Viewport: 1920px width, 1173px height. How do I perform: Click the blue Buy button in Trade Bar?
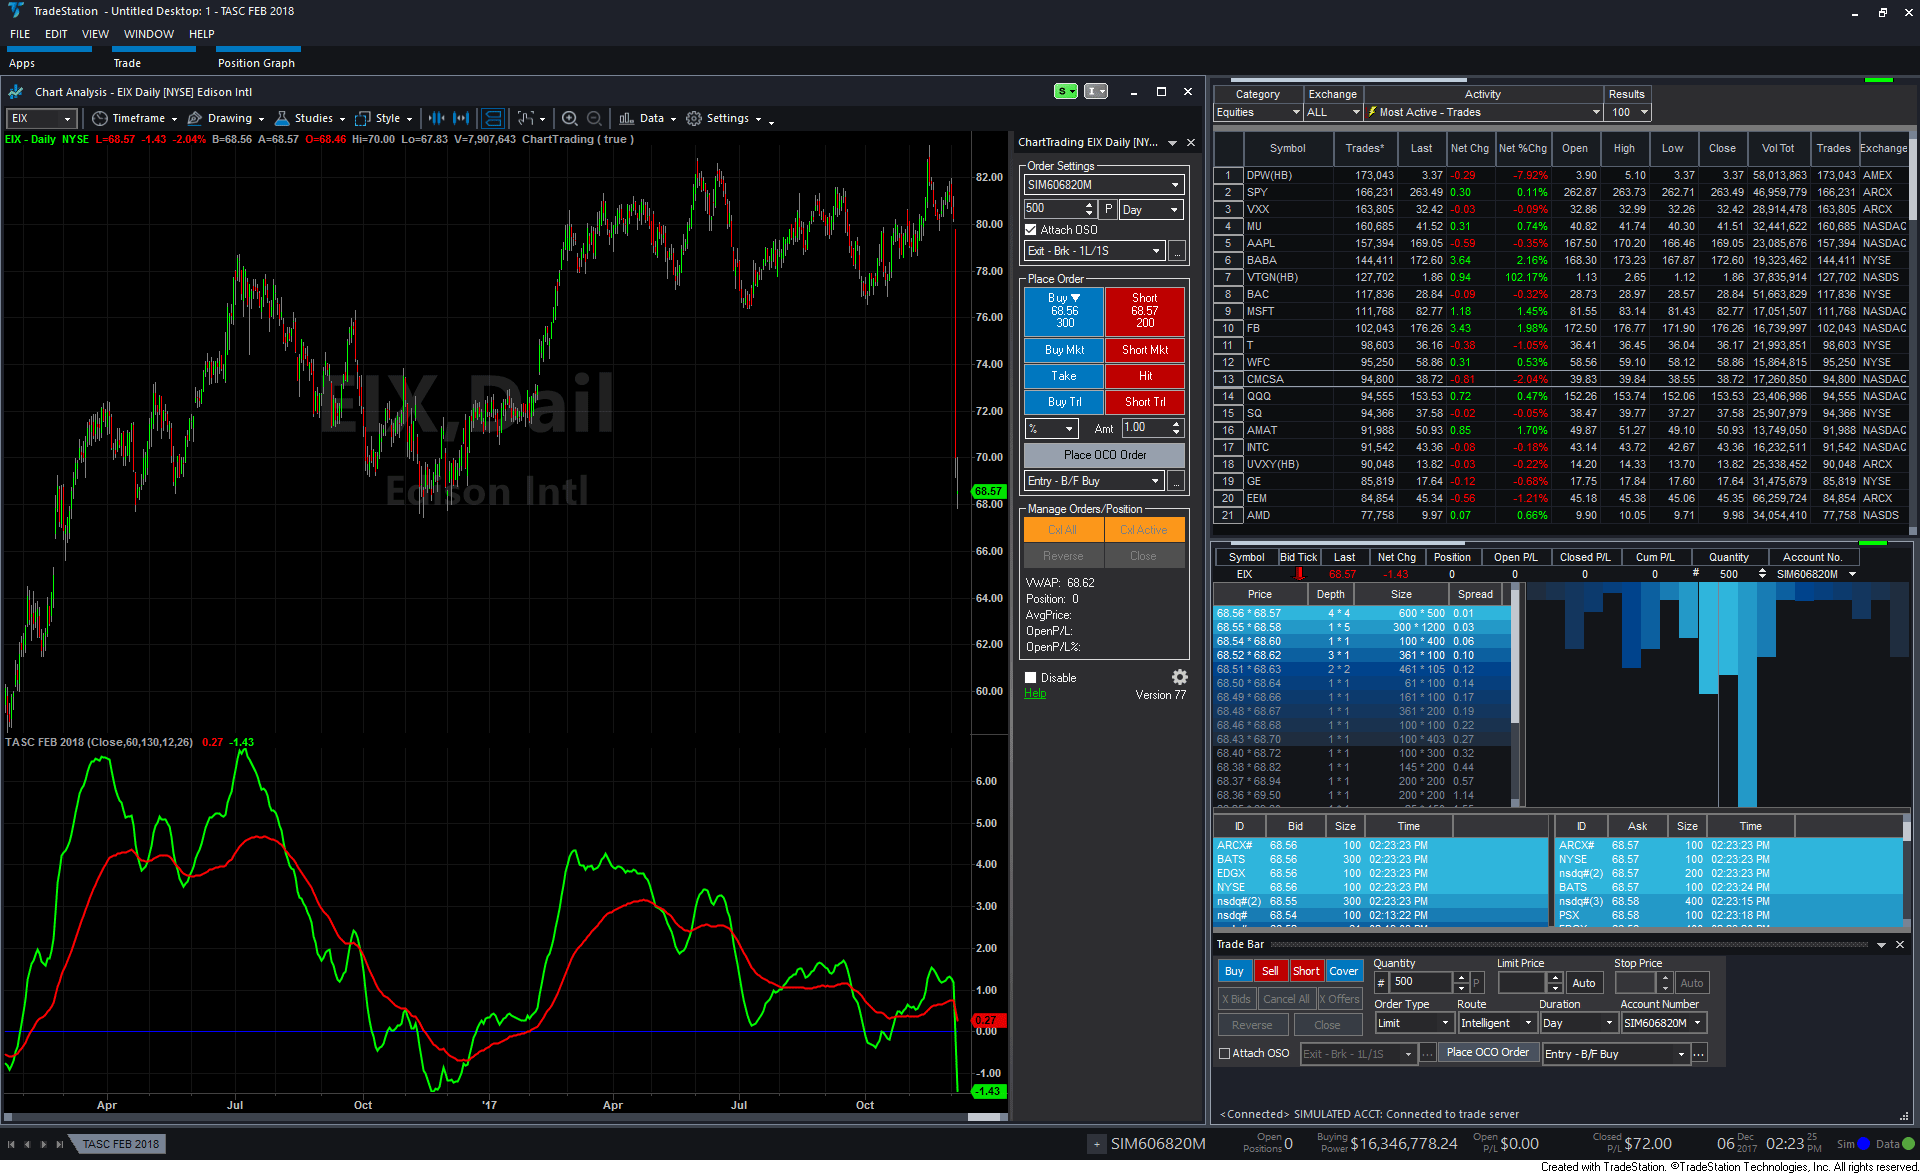point(1234,971)
